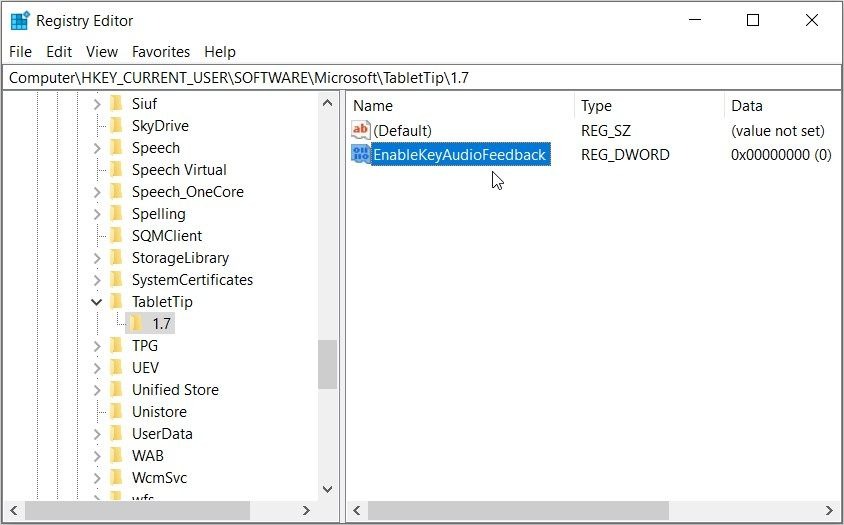Expand the SystemCertificates key
The image size is (844, 525).
pyautogui.click(x=97, y=280)
